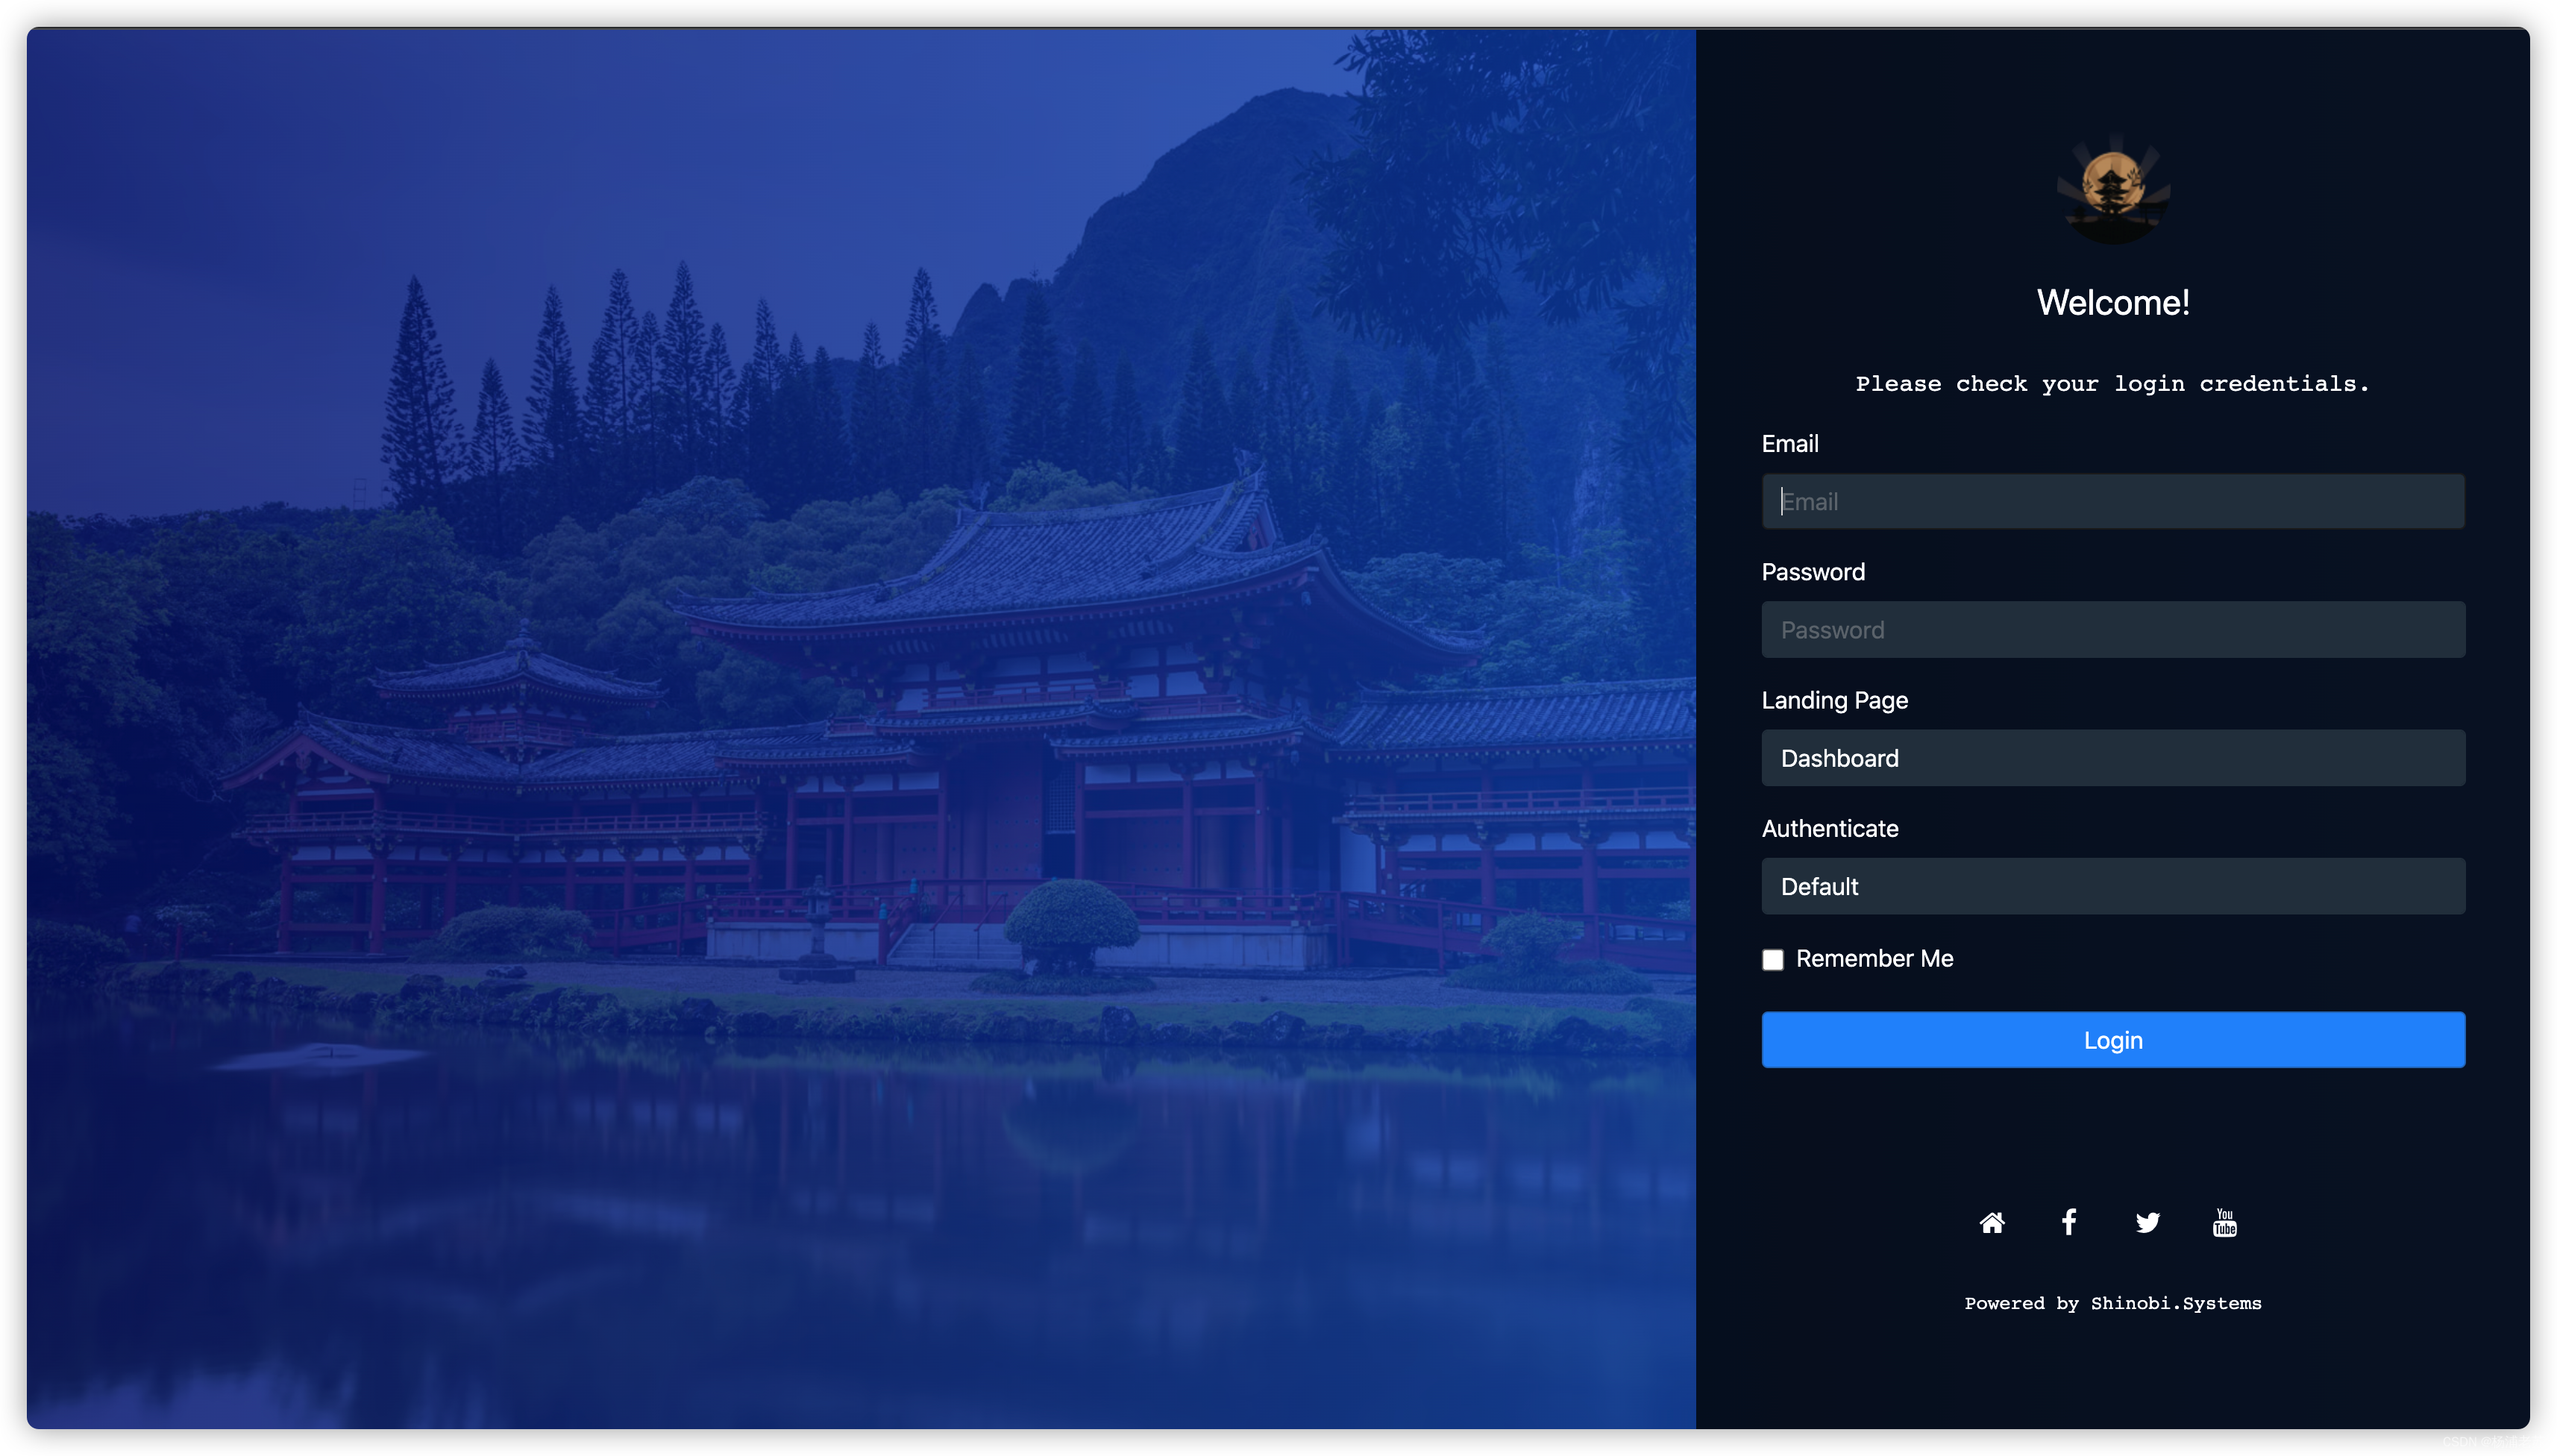Click the Landing Page label
2557x1456 pixels.
[1834, 700]
